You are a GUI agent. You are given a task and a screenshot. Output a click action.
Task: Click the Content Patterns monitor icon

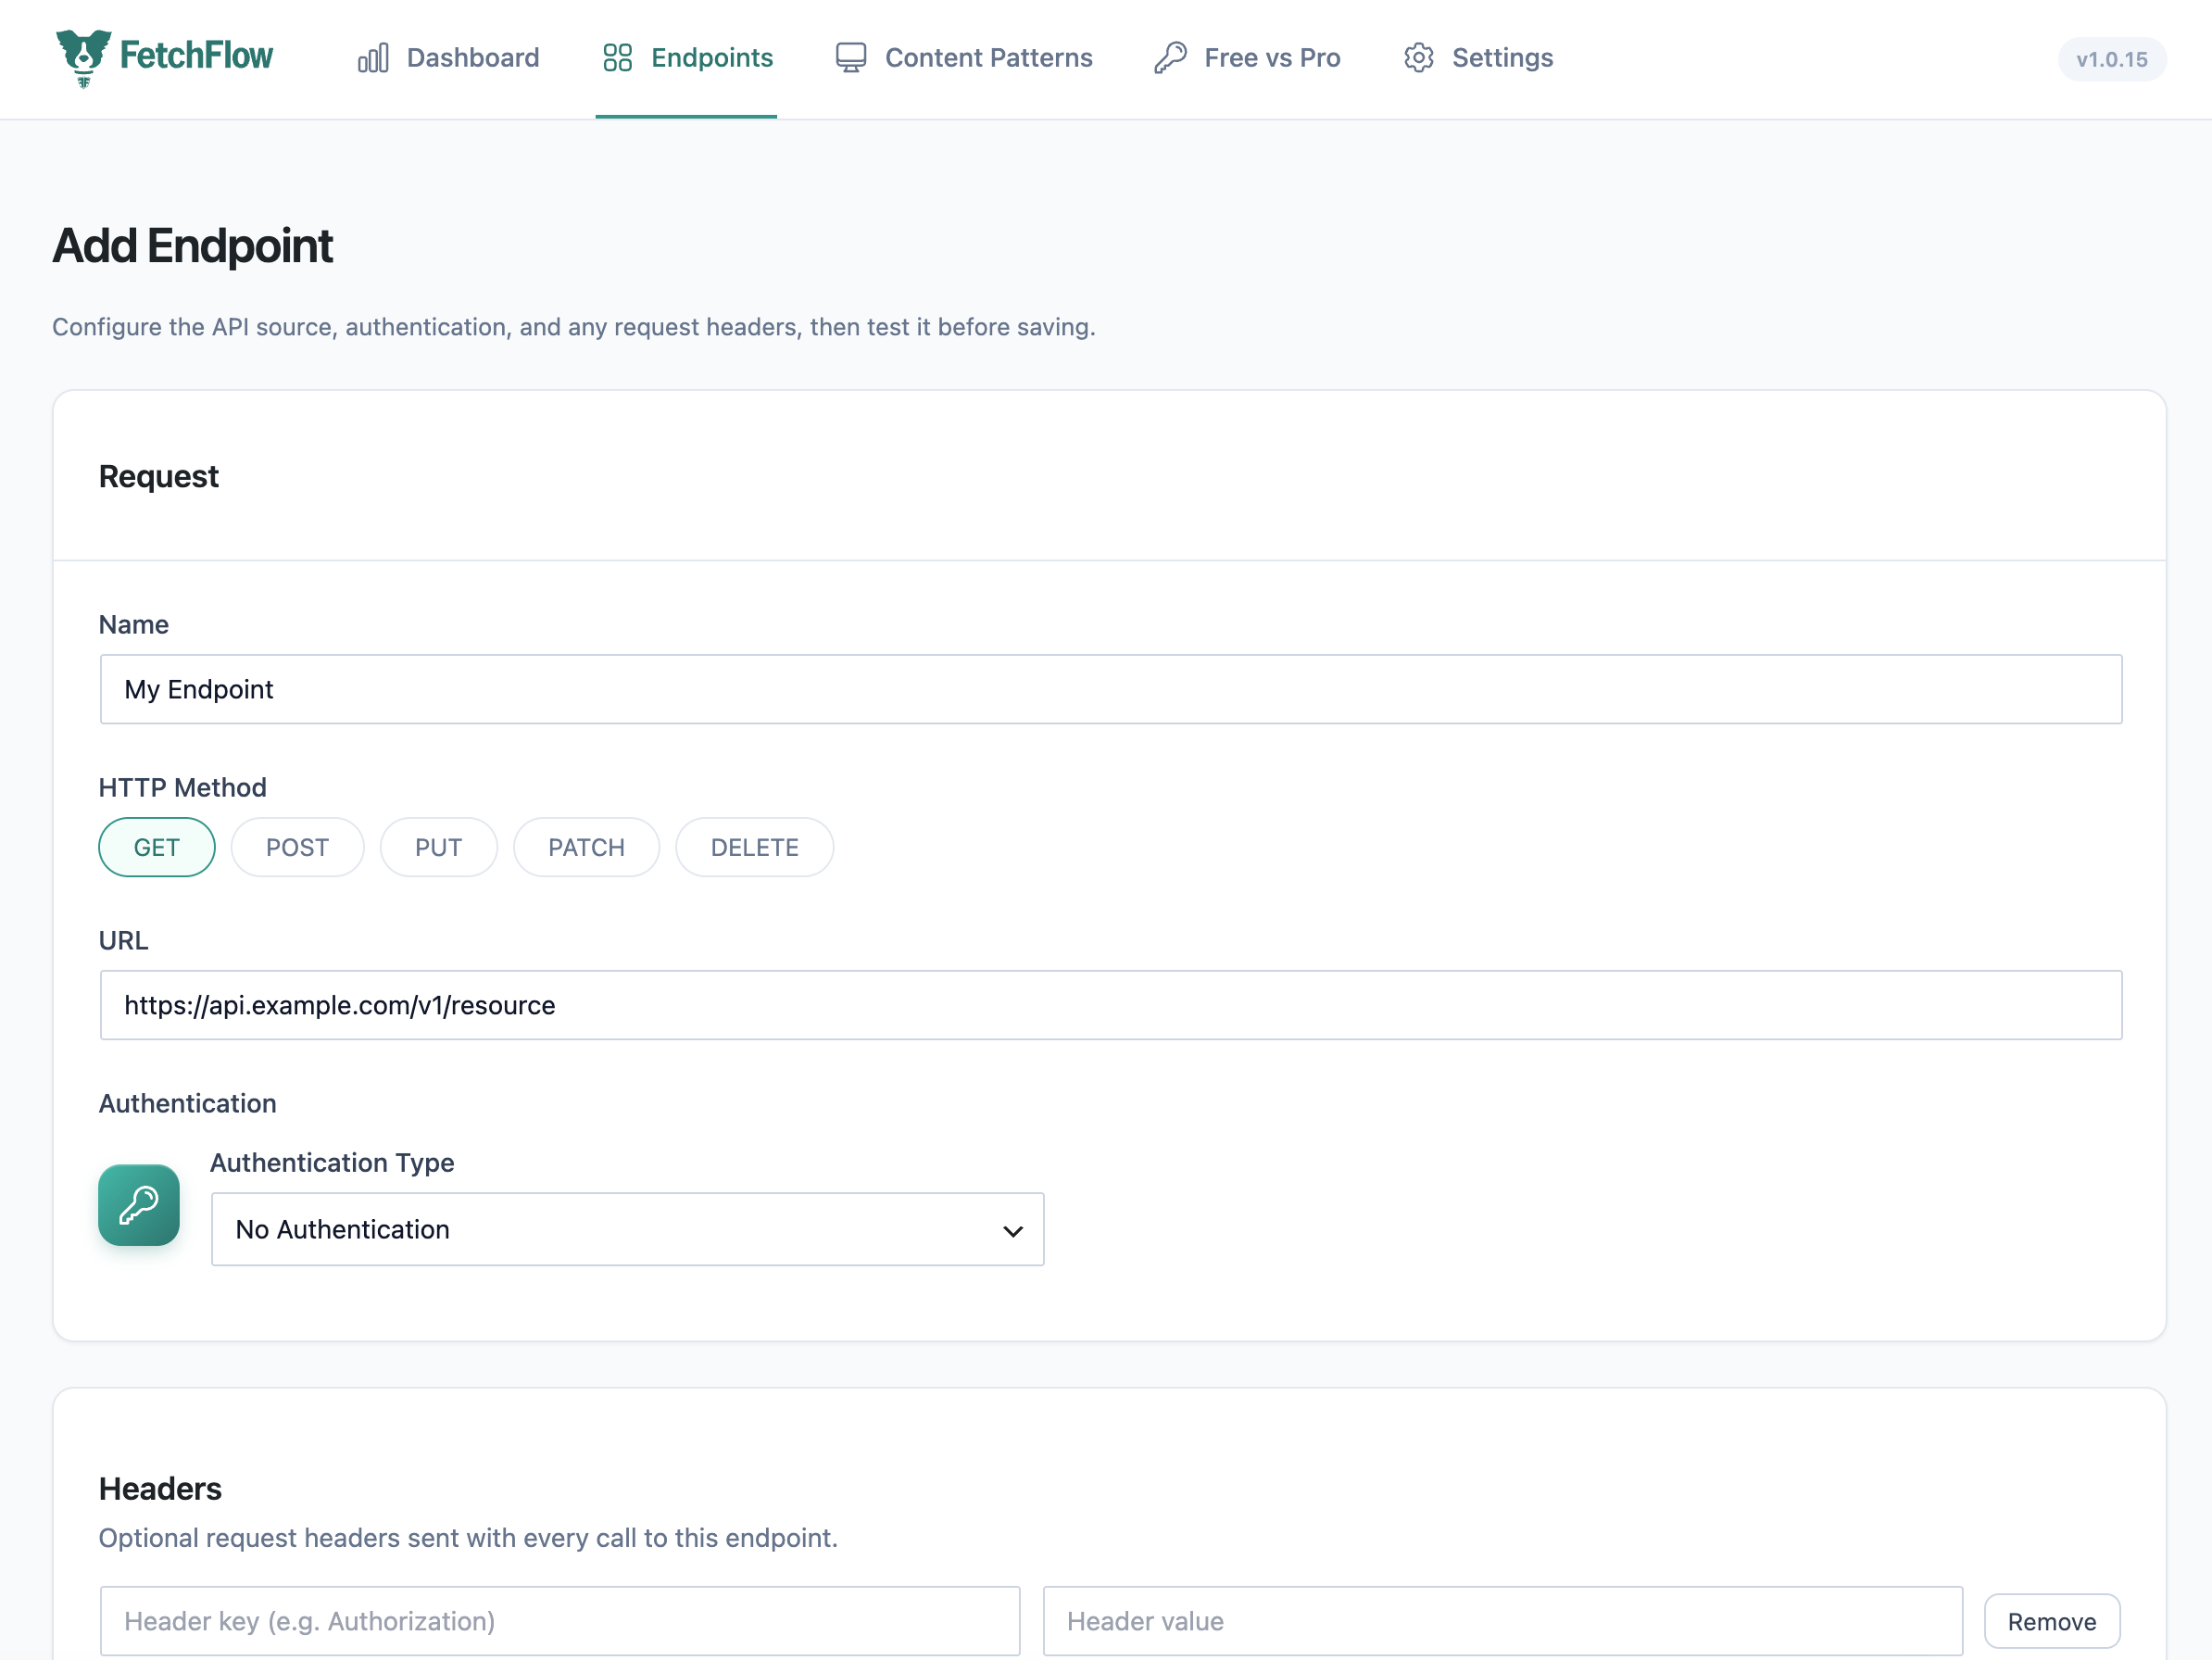(x=851, y=58)
